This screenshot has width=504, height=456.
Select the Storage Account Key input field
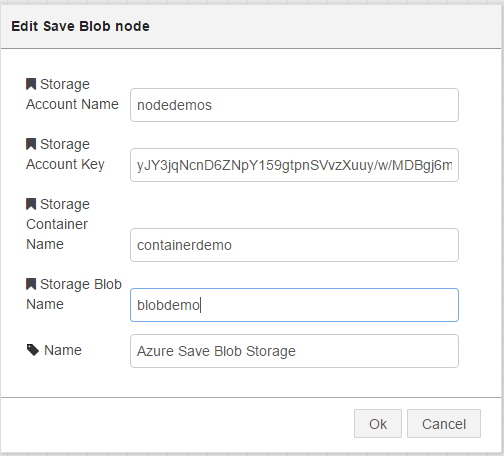point(294,165)
